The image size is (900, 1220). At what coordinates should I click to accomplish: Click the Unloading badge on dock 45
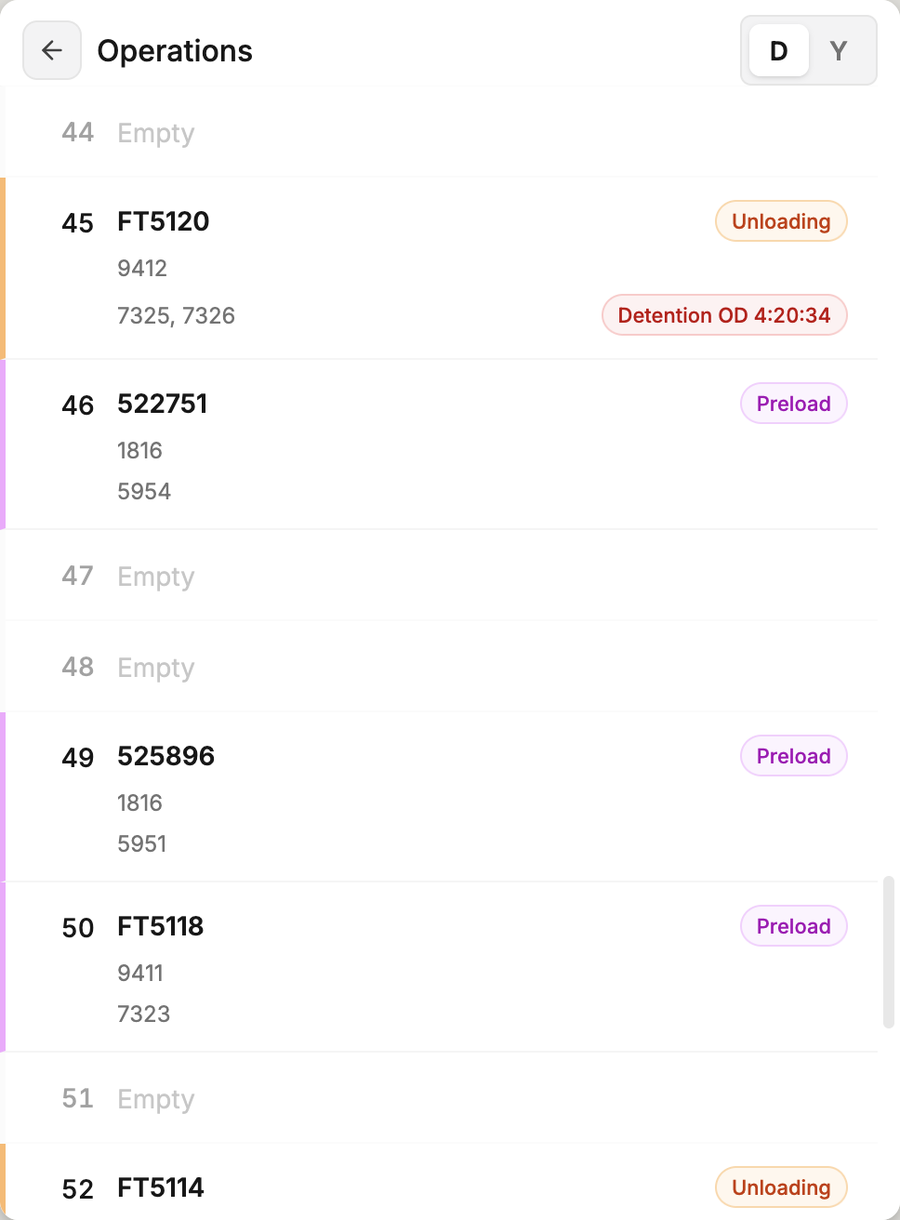[x=781, y=221]
